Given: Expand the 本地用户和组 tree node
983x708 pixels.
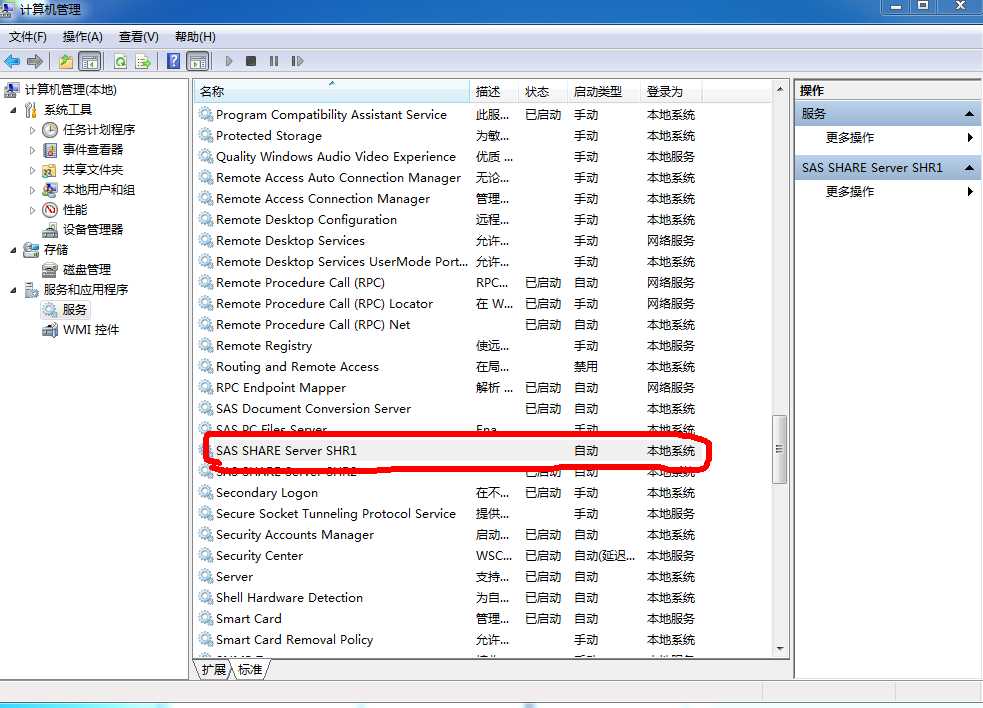Looking at the screenshot, I should pyautogui.click(x=33, y=190).
